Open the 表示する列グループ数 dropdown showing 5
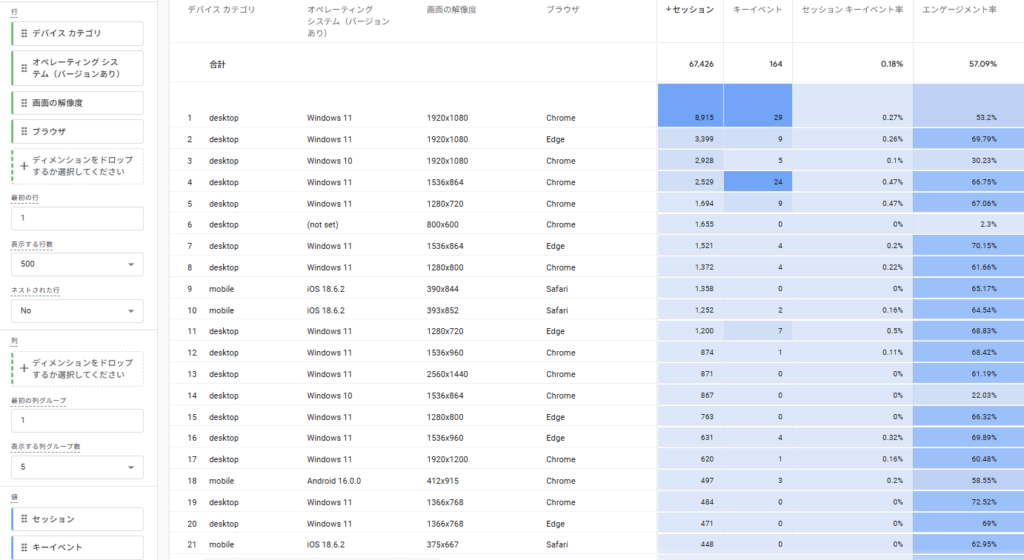 [77, 467]
